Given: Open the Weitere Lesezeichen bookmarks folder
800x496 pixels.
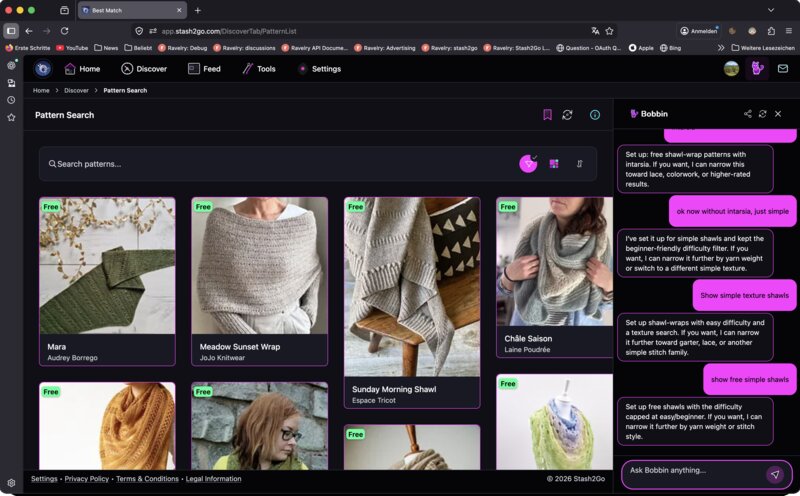Looking at the screenshot, I should (x=763, y=48).
